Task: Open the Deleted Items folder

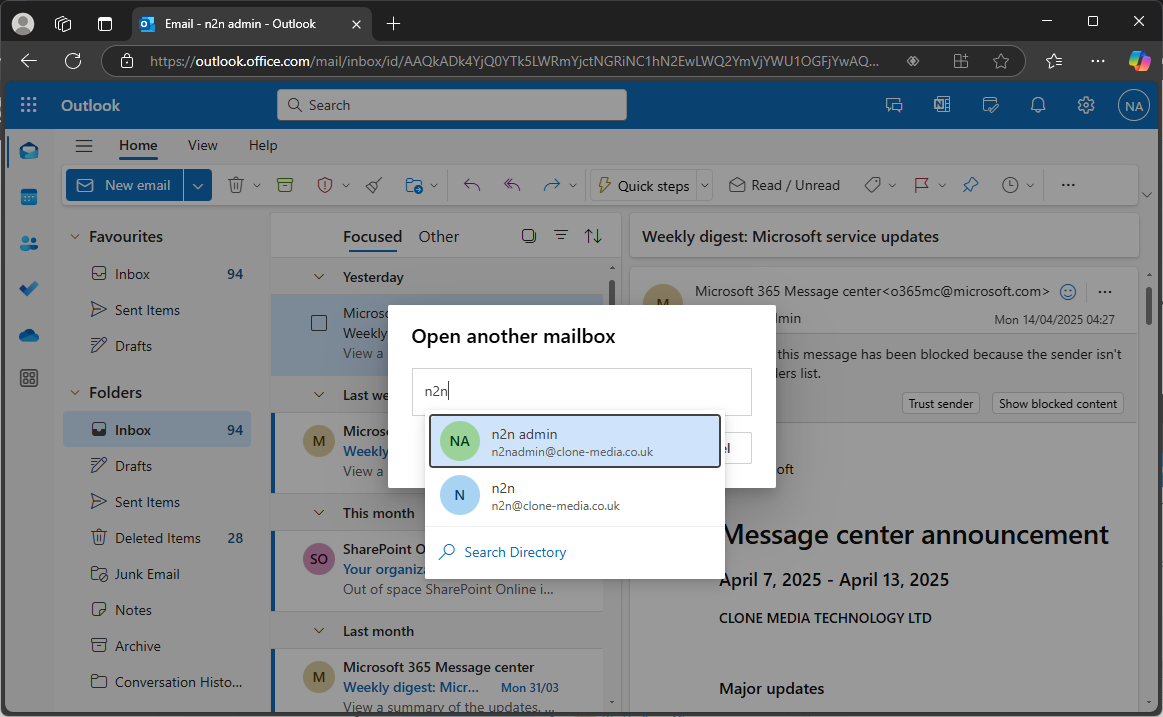Action: tap(157, 538)
